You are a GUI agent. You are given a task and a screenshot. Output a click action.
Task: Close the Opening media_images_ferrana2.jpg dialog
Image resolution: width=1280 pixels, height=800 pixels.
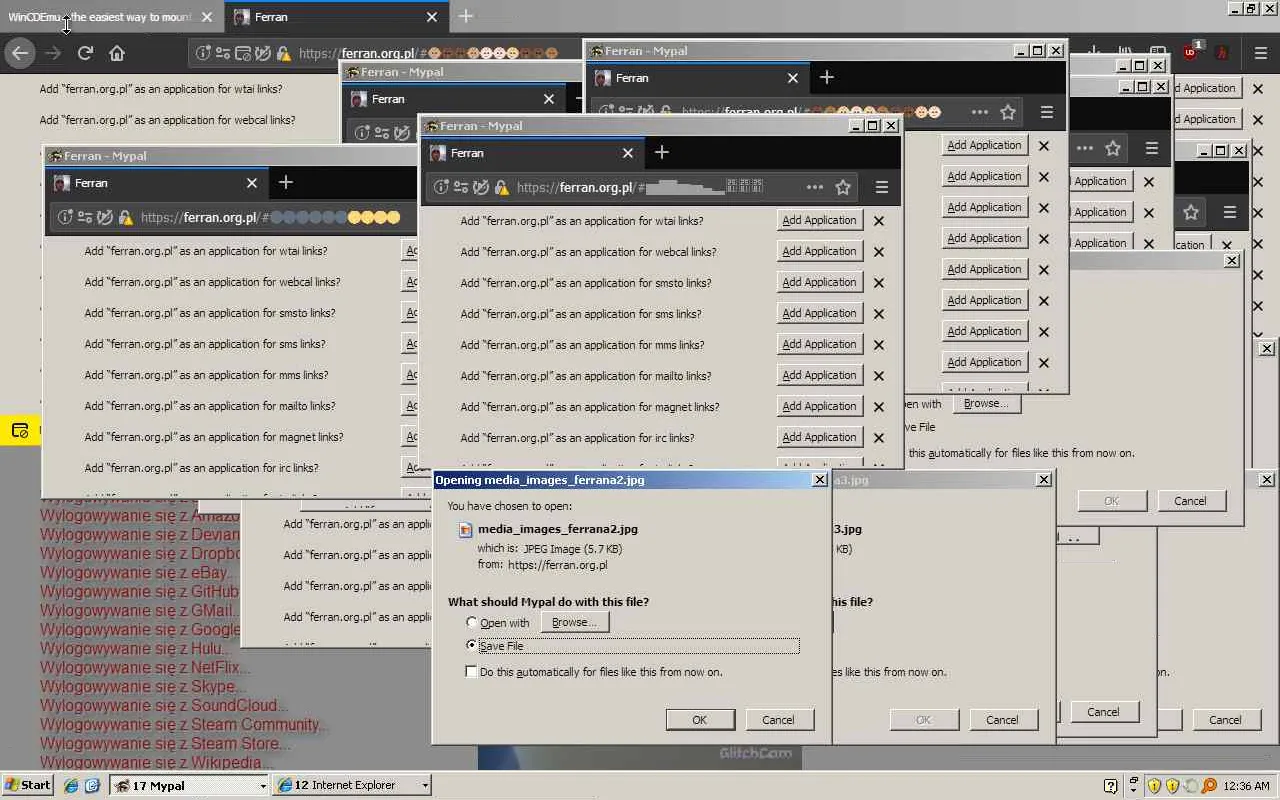click(819, 480)
